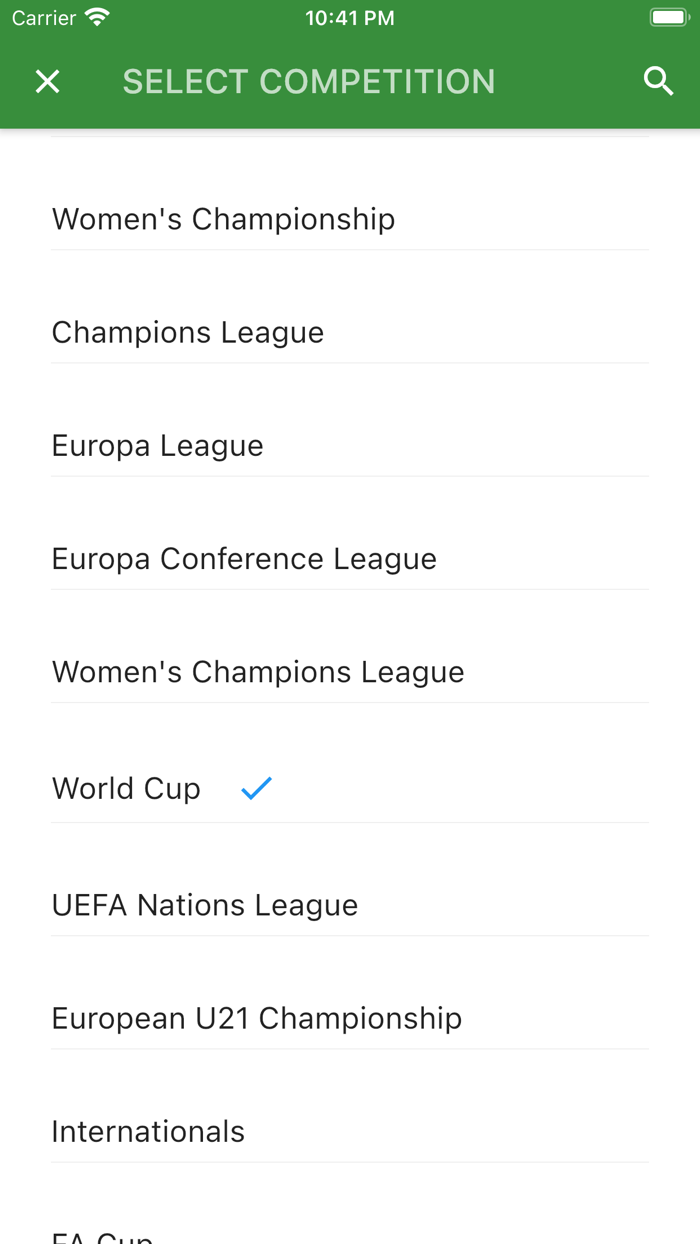This screenshot has width=700, height=1244.
Task: Select Women's Championship competition
Action: pos(223,219)
